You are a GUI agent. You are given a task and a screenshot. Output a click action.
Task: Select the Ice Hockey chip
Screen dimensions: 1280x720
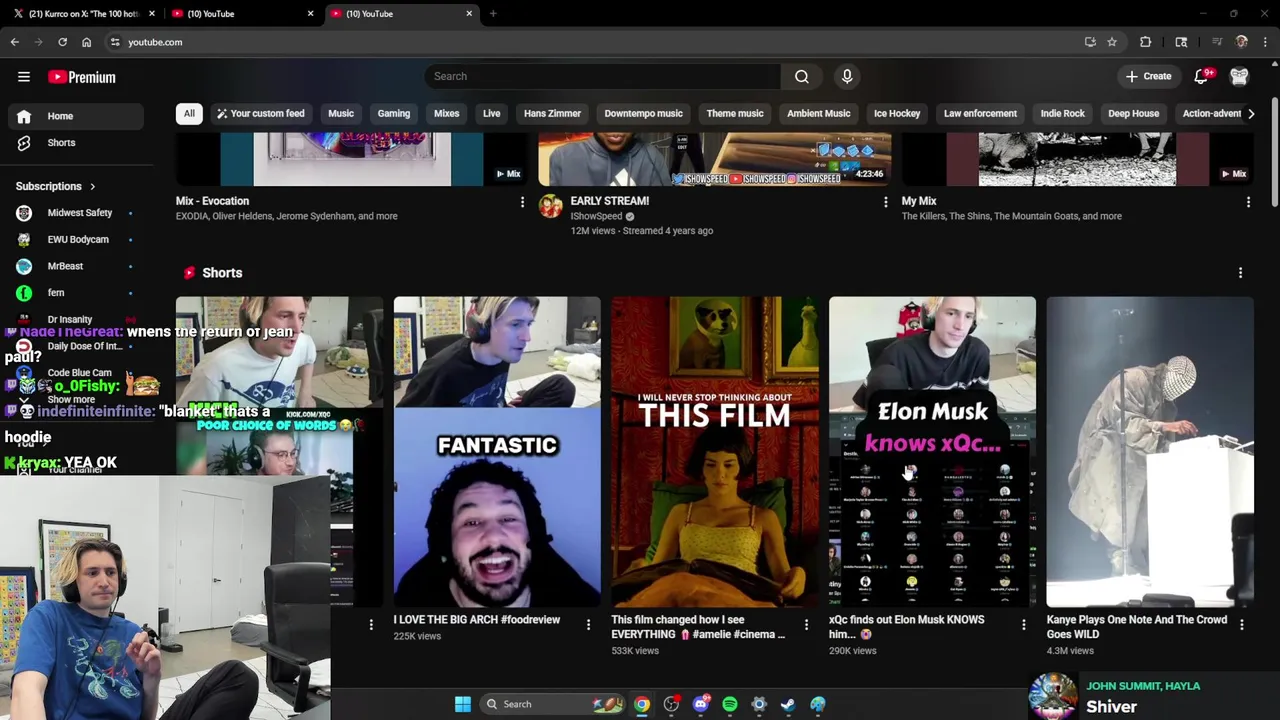[897, 114]
